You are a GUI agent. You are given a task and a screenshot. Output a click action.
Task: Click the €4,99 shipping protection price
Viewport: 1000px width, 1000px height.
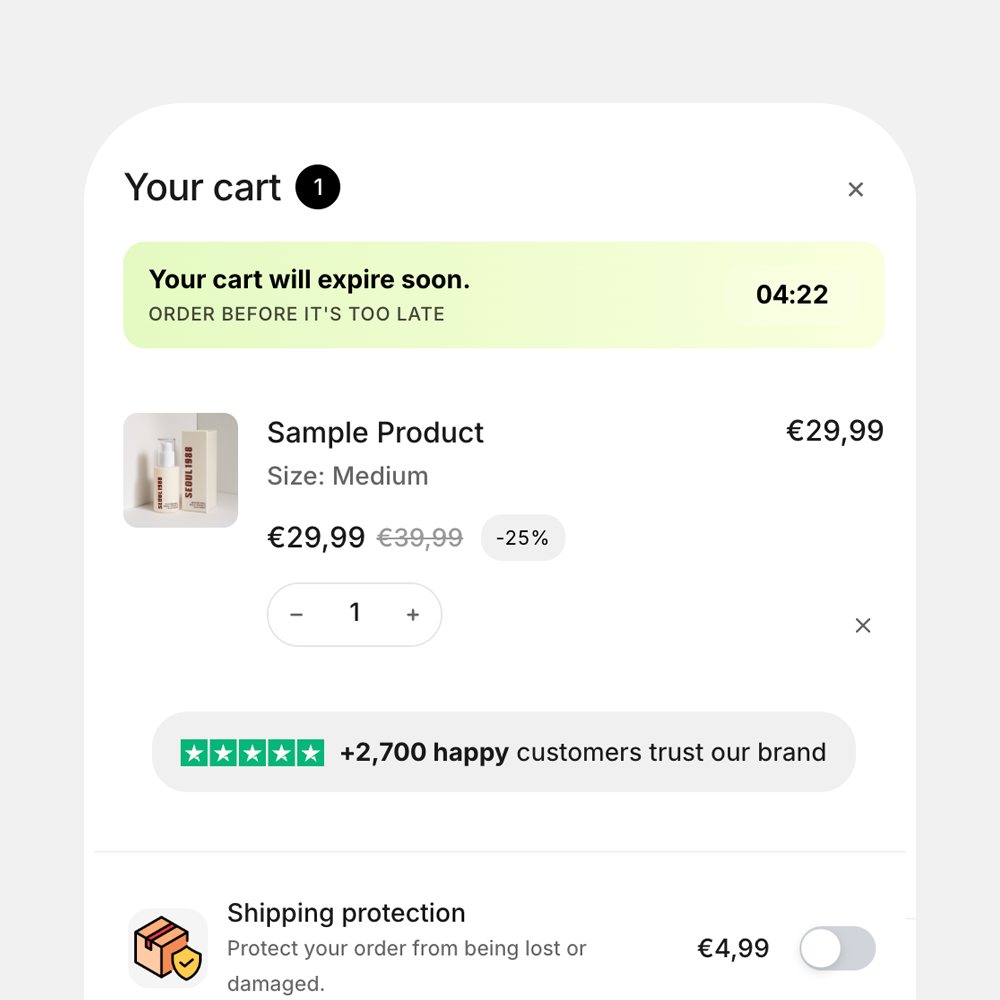pos(733,948)
